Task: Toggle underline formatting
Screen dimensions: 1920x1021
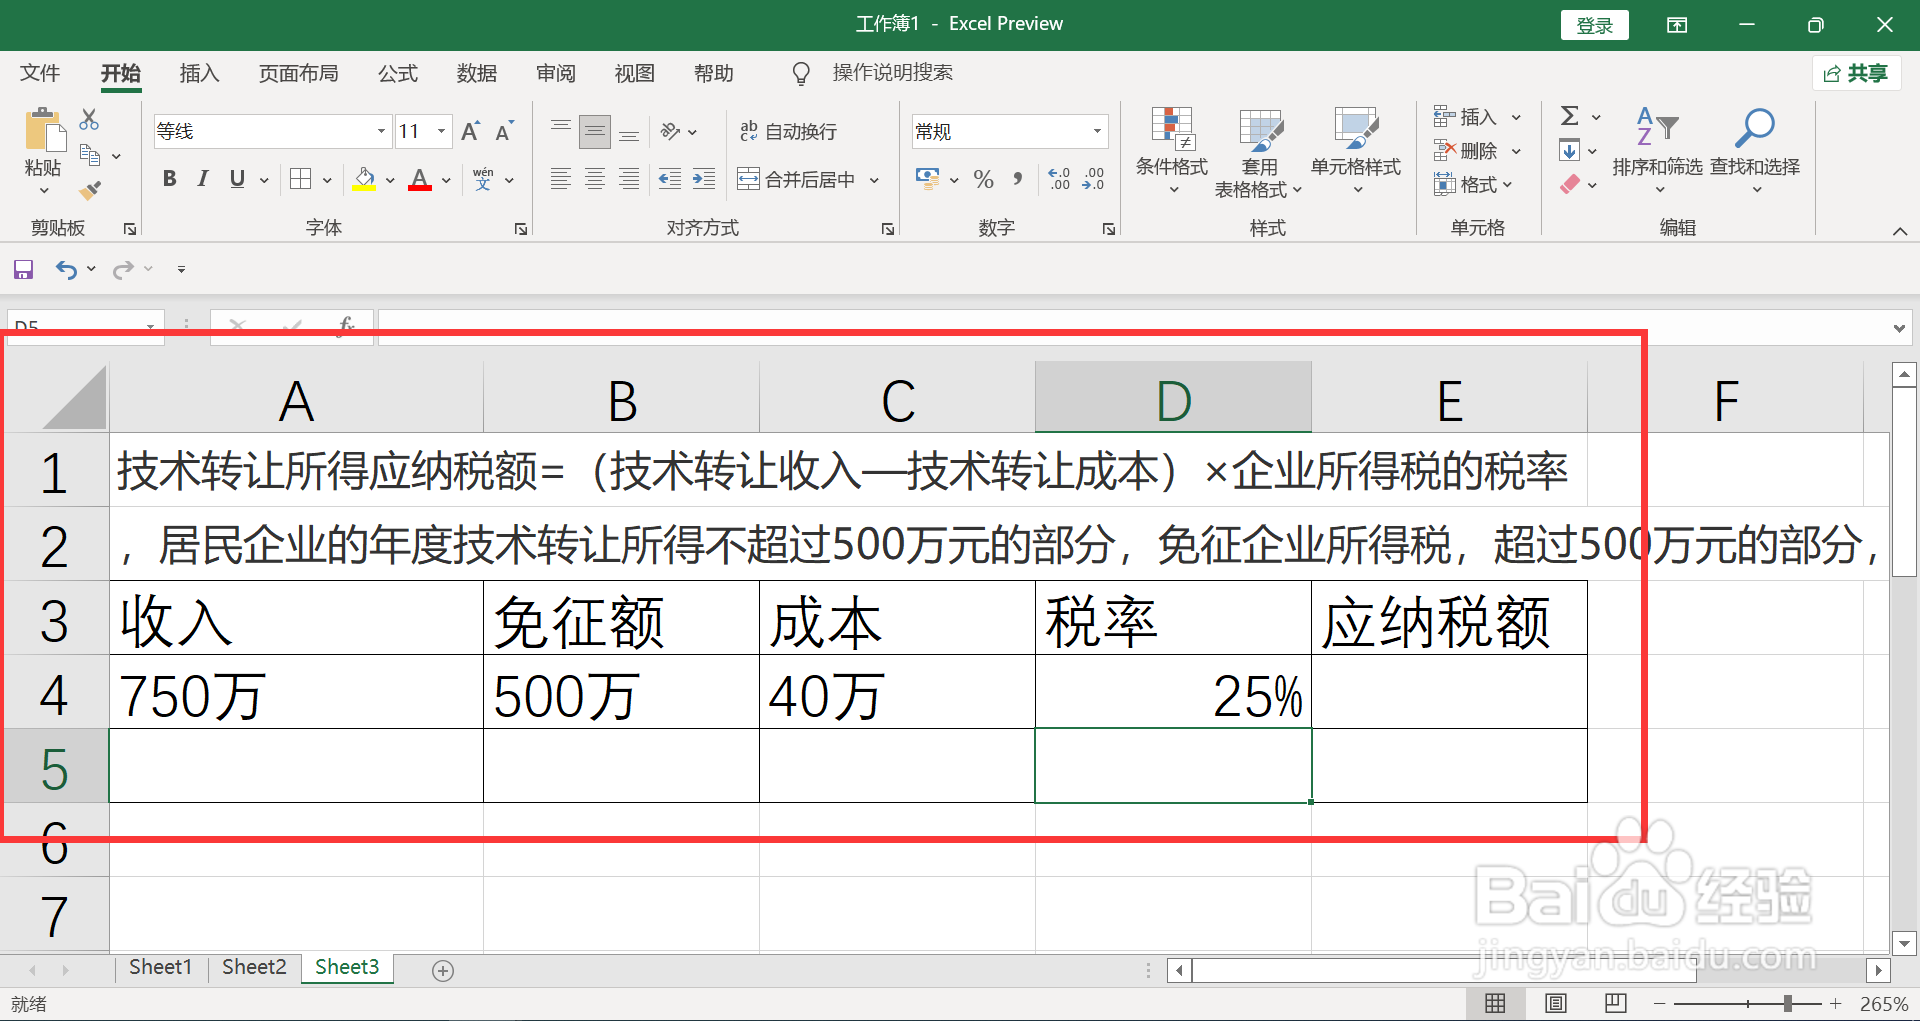Action: (236, 178)
